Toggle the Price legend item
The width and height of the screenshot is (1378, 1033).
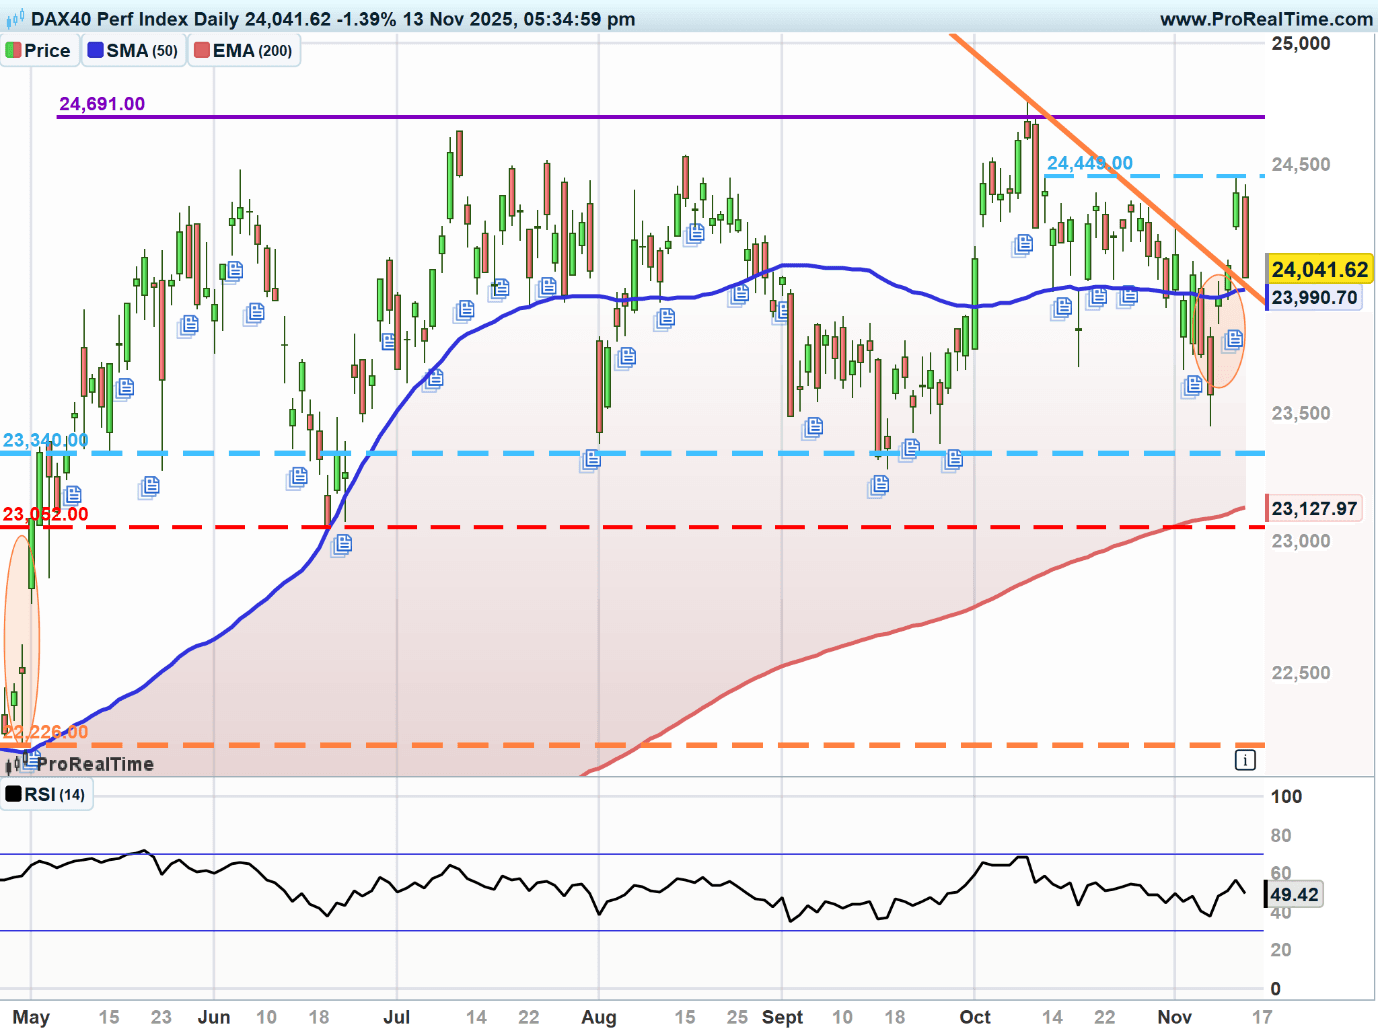pyautogui.click(x=39, y=51)
